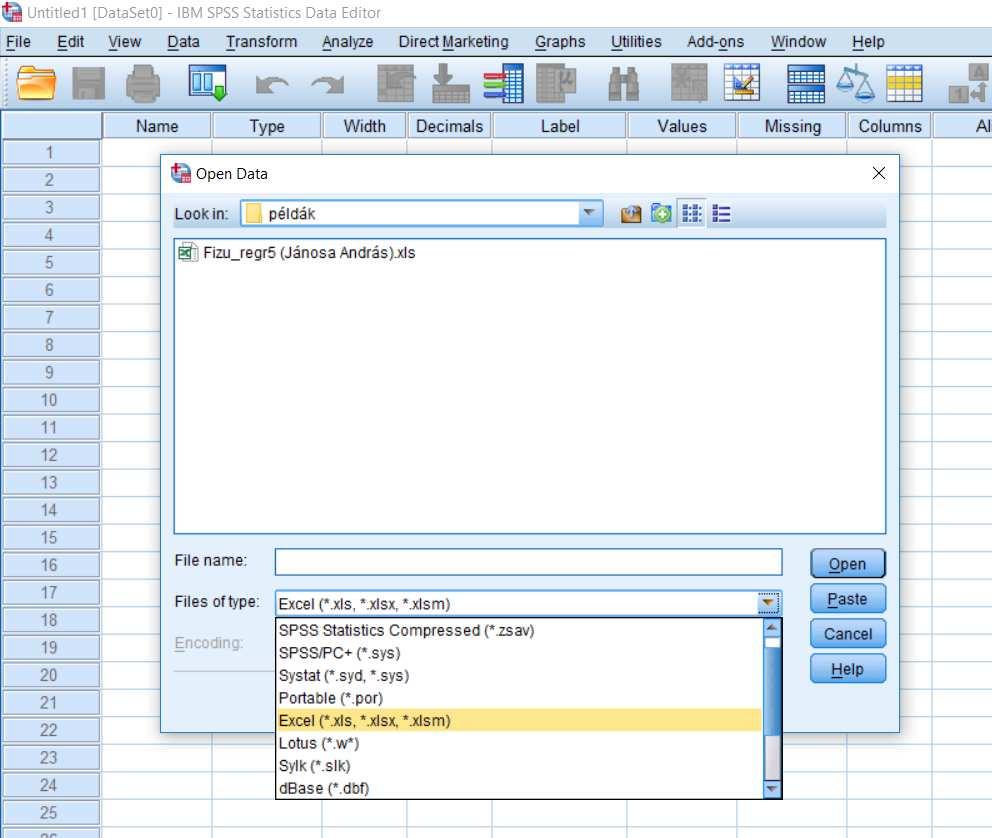Screen dimensions: 992x838
Task: Click the Select cases toolbar icon
Action: [x=905, y=83]
